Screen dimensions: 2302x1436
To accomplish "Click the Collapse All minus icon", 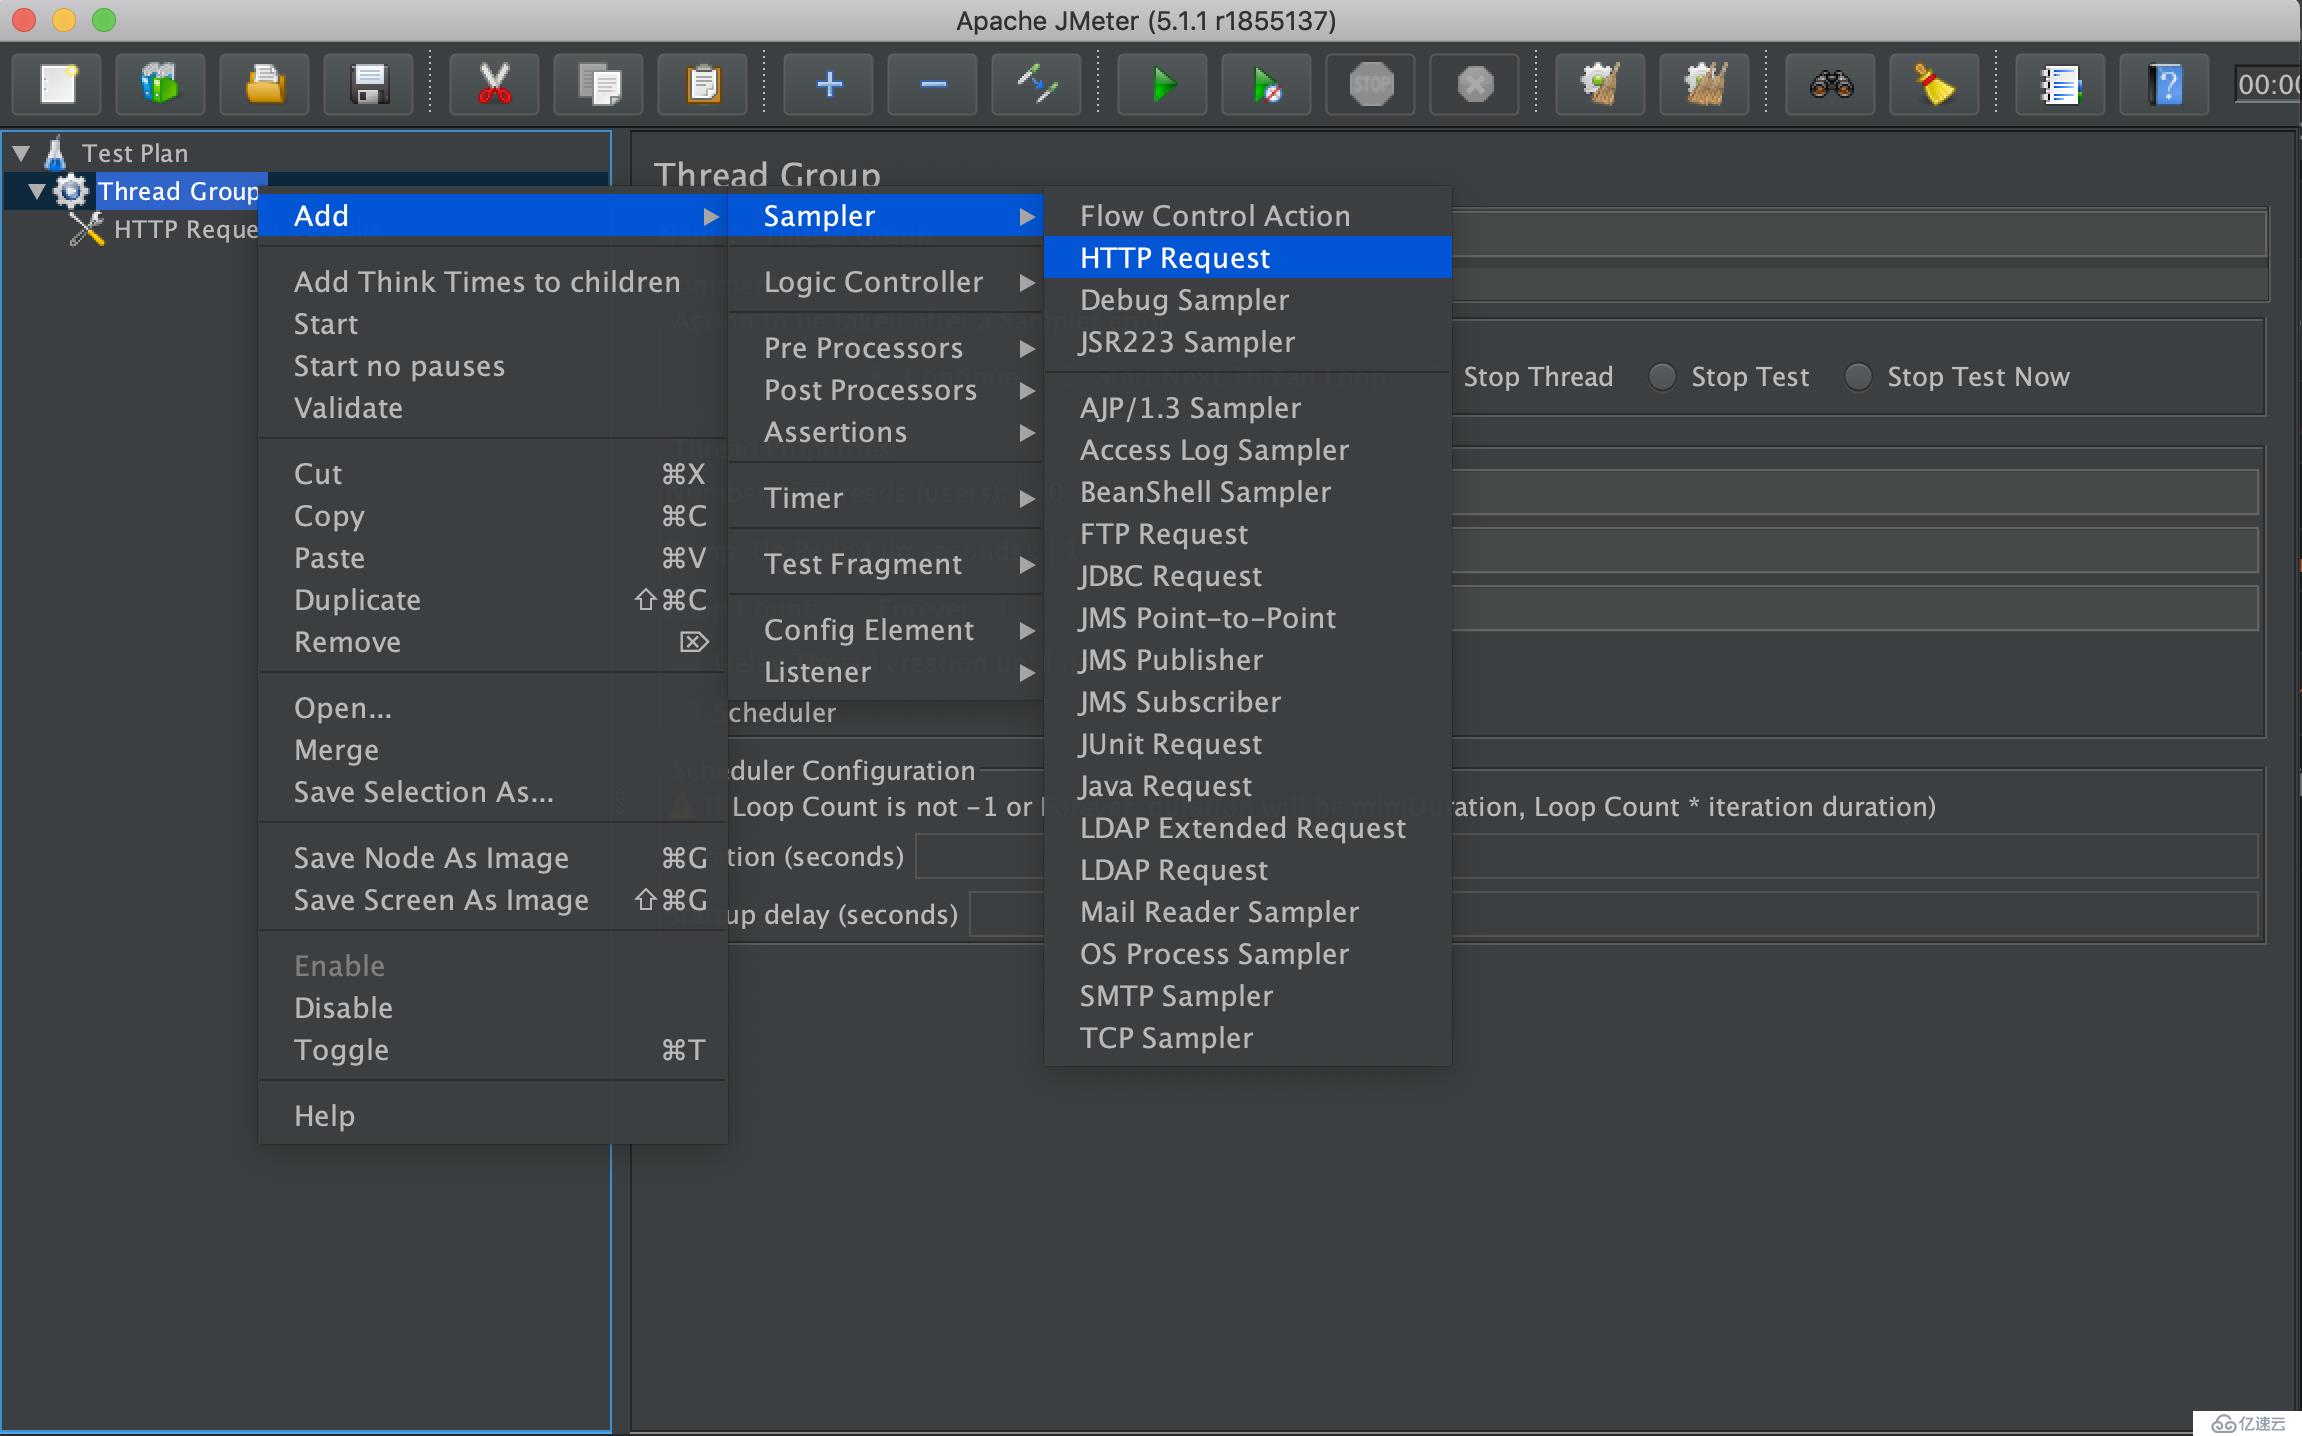I will point(933,84).
